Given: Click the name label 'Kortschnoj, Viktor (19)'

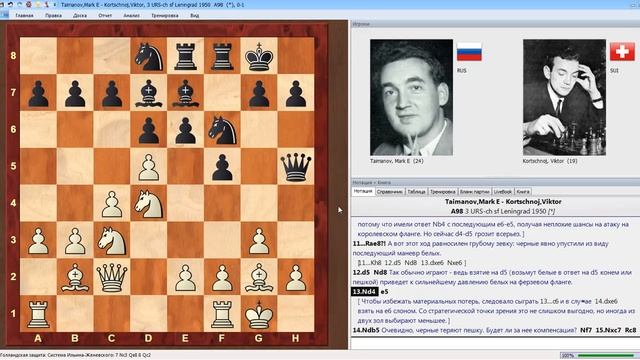Looking at the screenshot, I should coord(550,161).
